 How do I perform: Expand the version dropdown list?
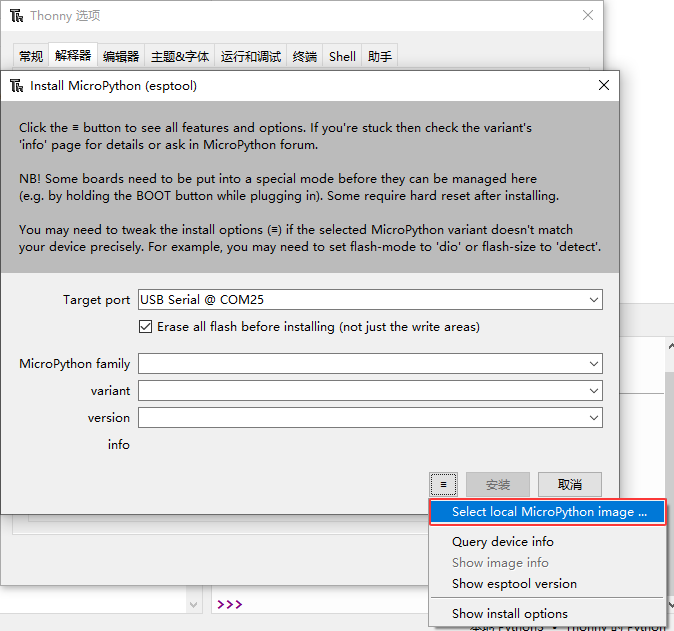coord(594,418)
